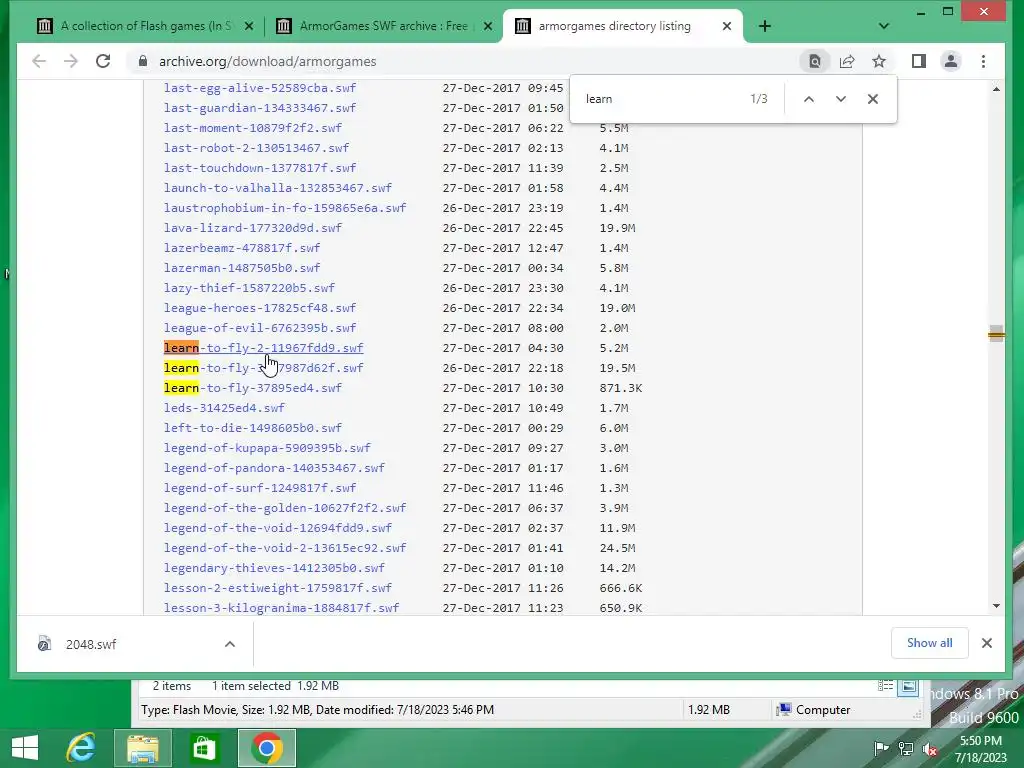Click Show all downloads button
The image size is (1024, 768).
coord(929,643)
